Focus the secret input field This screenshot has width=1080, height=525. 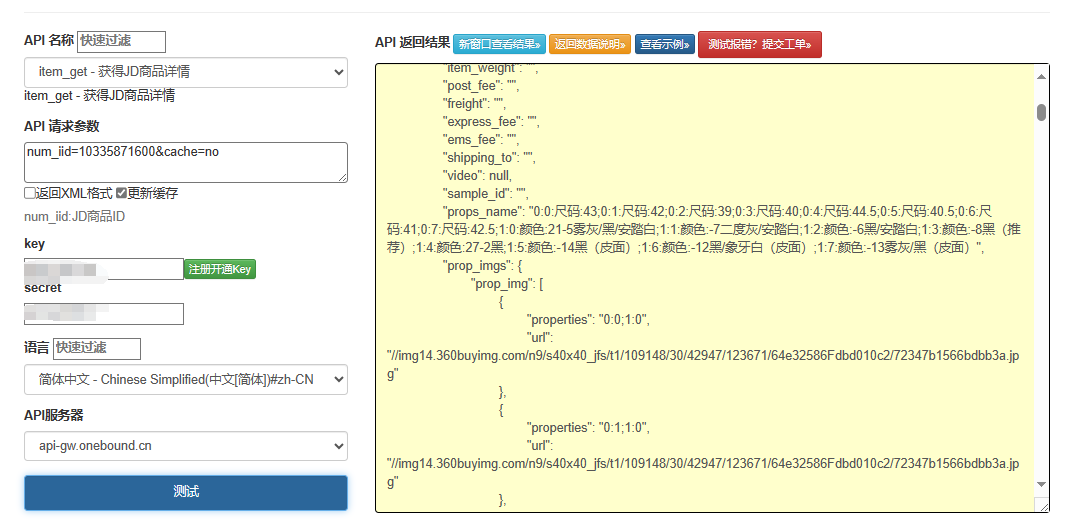click(104, 313)
